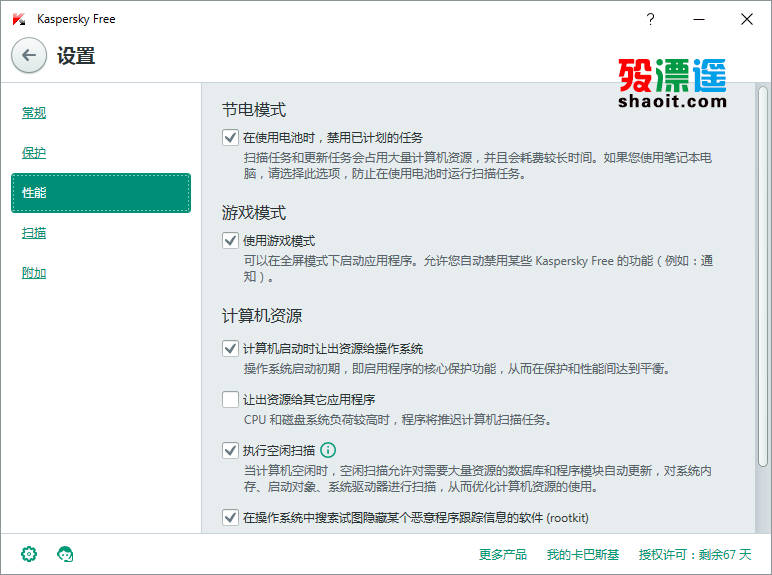Open the 我的卡巴斯基 link
772x575 pixels.
pos(582,554)
